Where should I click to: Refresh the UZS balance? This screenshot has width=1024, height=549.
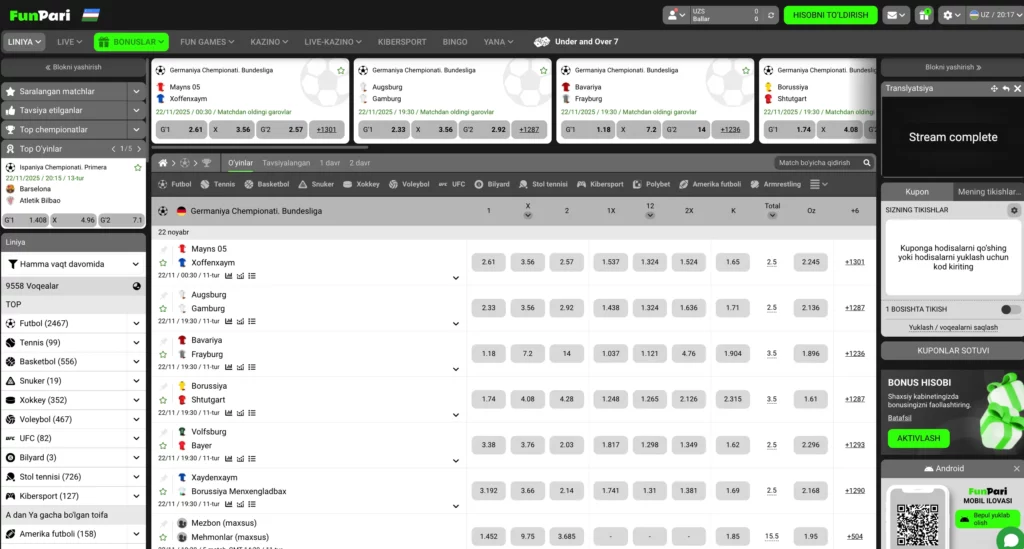tap(769, 15)
